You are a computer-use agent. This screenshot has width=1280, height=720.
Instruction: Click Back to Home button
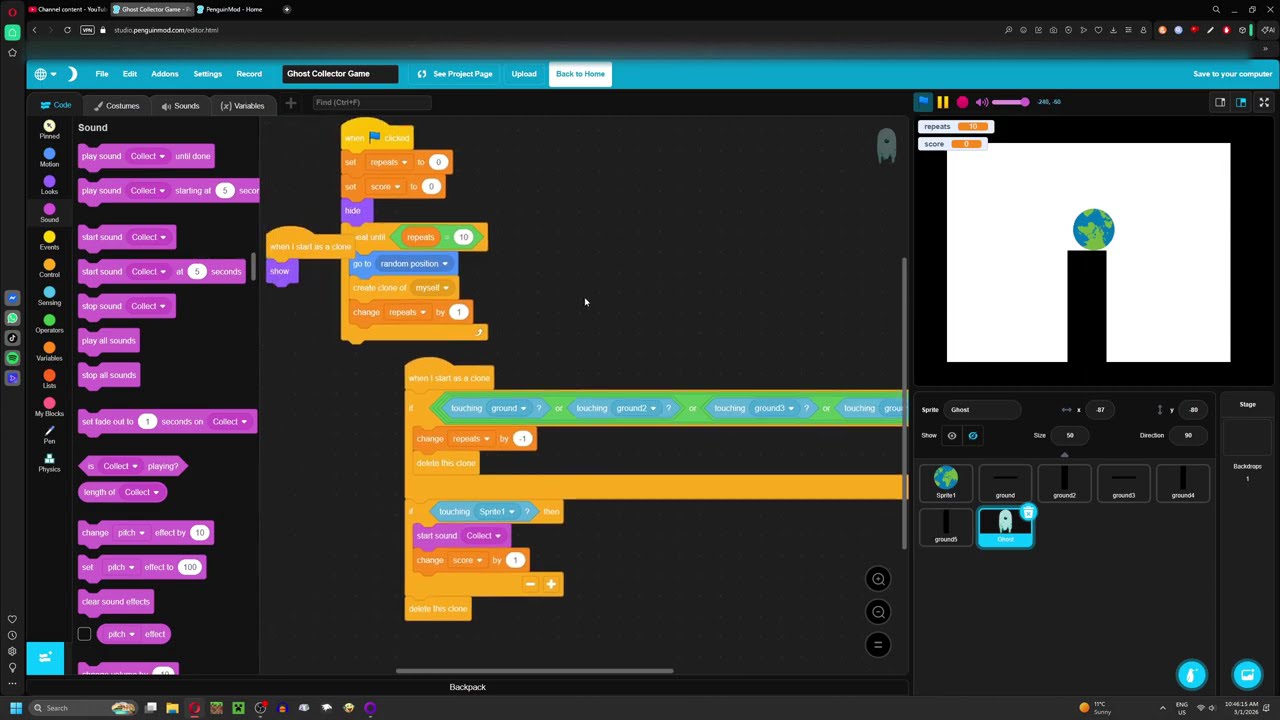pos(580,74)
